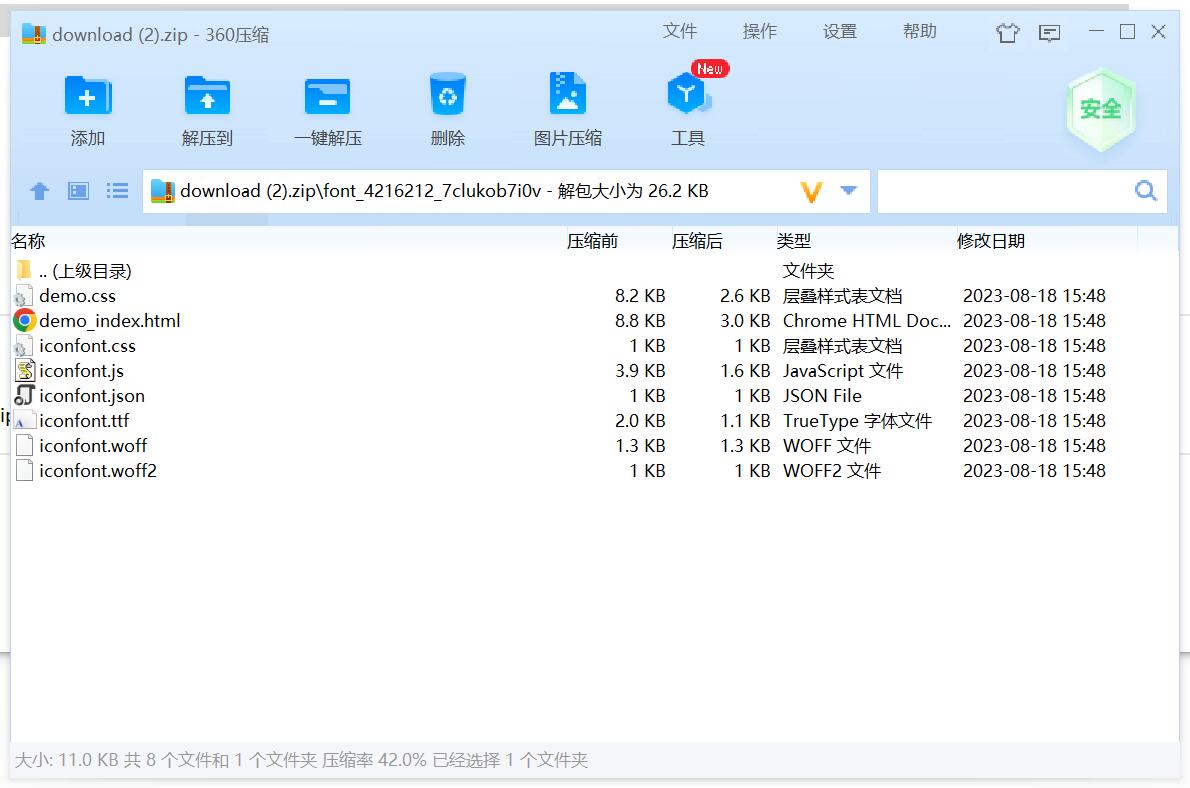Click the Delete (删除) trash icon

447,97
